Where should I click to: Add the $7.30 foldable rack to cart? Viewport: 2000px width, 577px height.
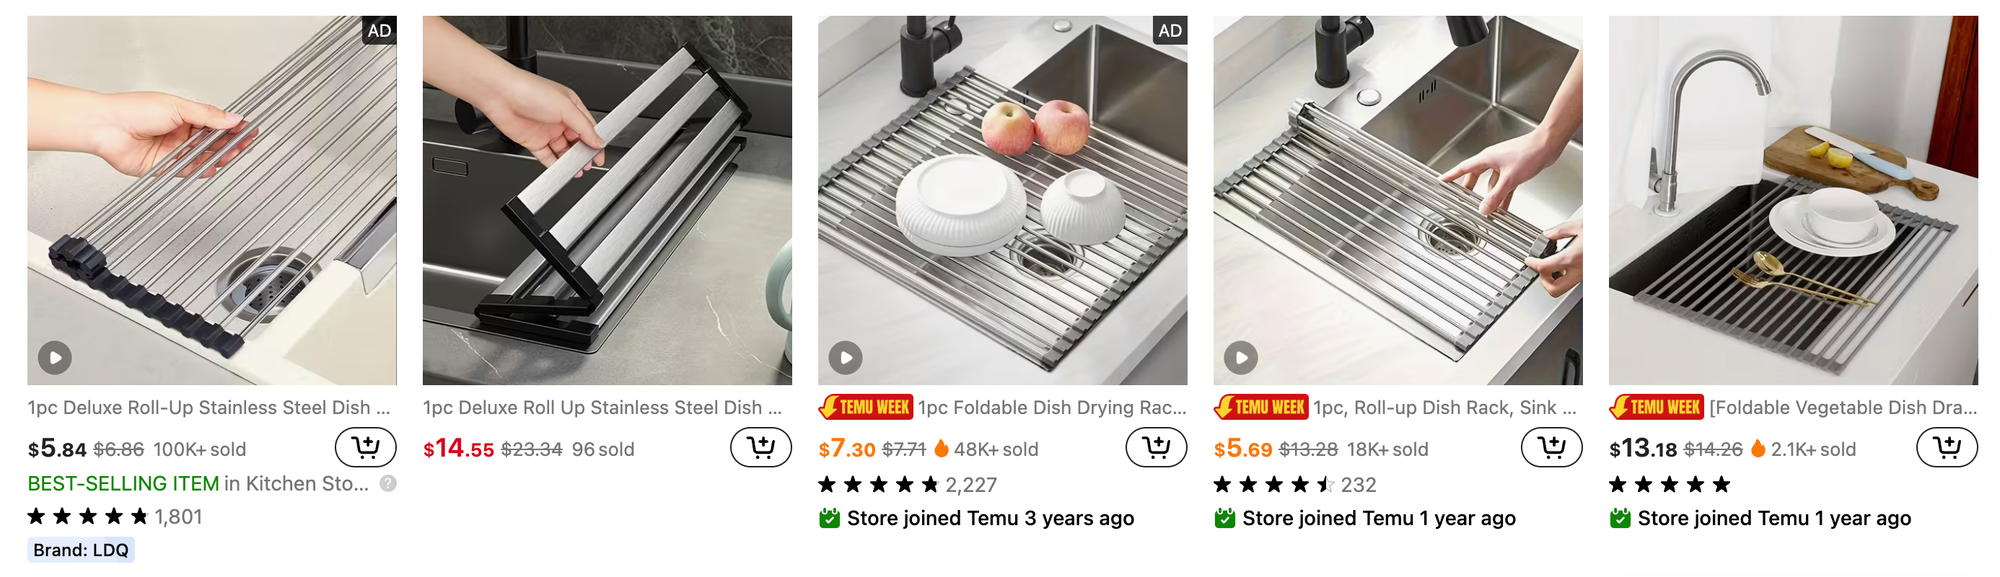[1156, 447]
